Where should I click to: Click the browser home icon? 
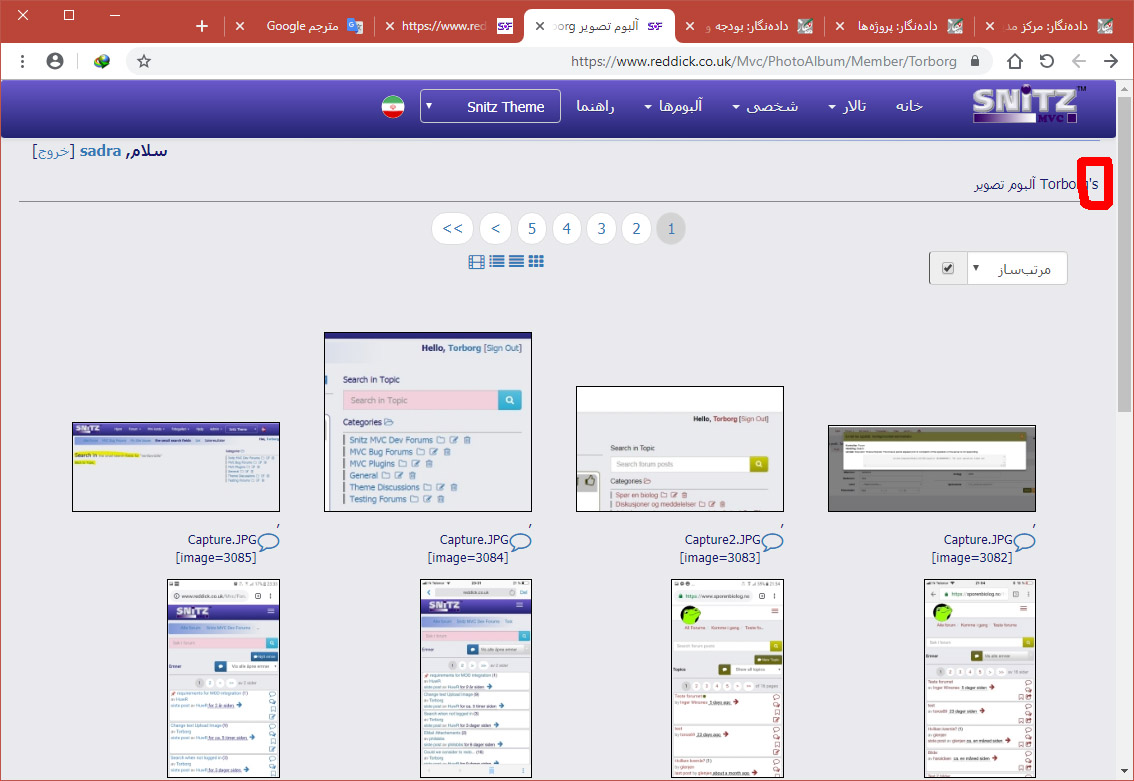[x=1014, y=61]
